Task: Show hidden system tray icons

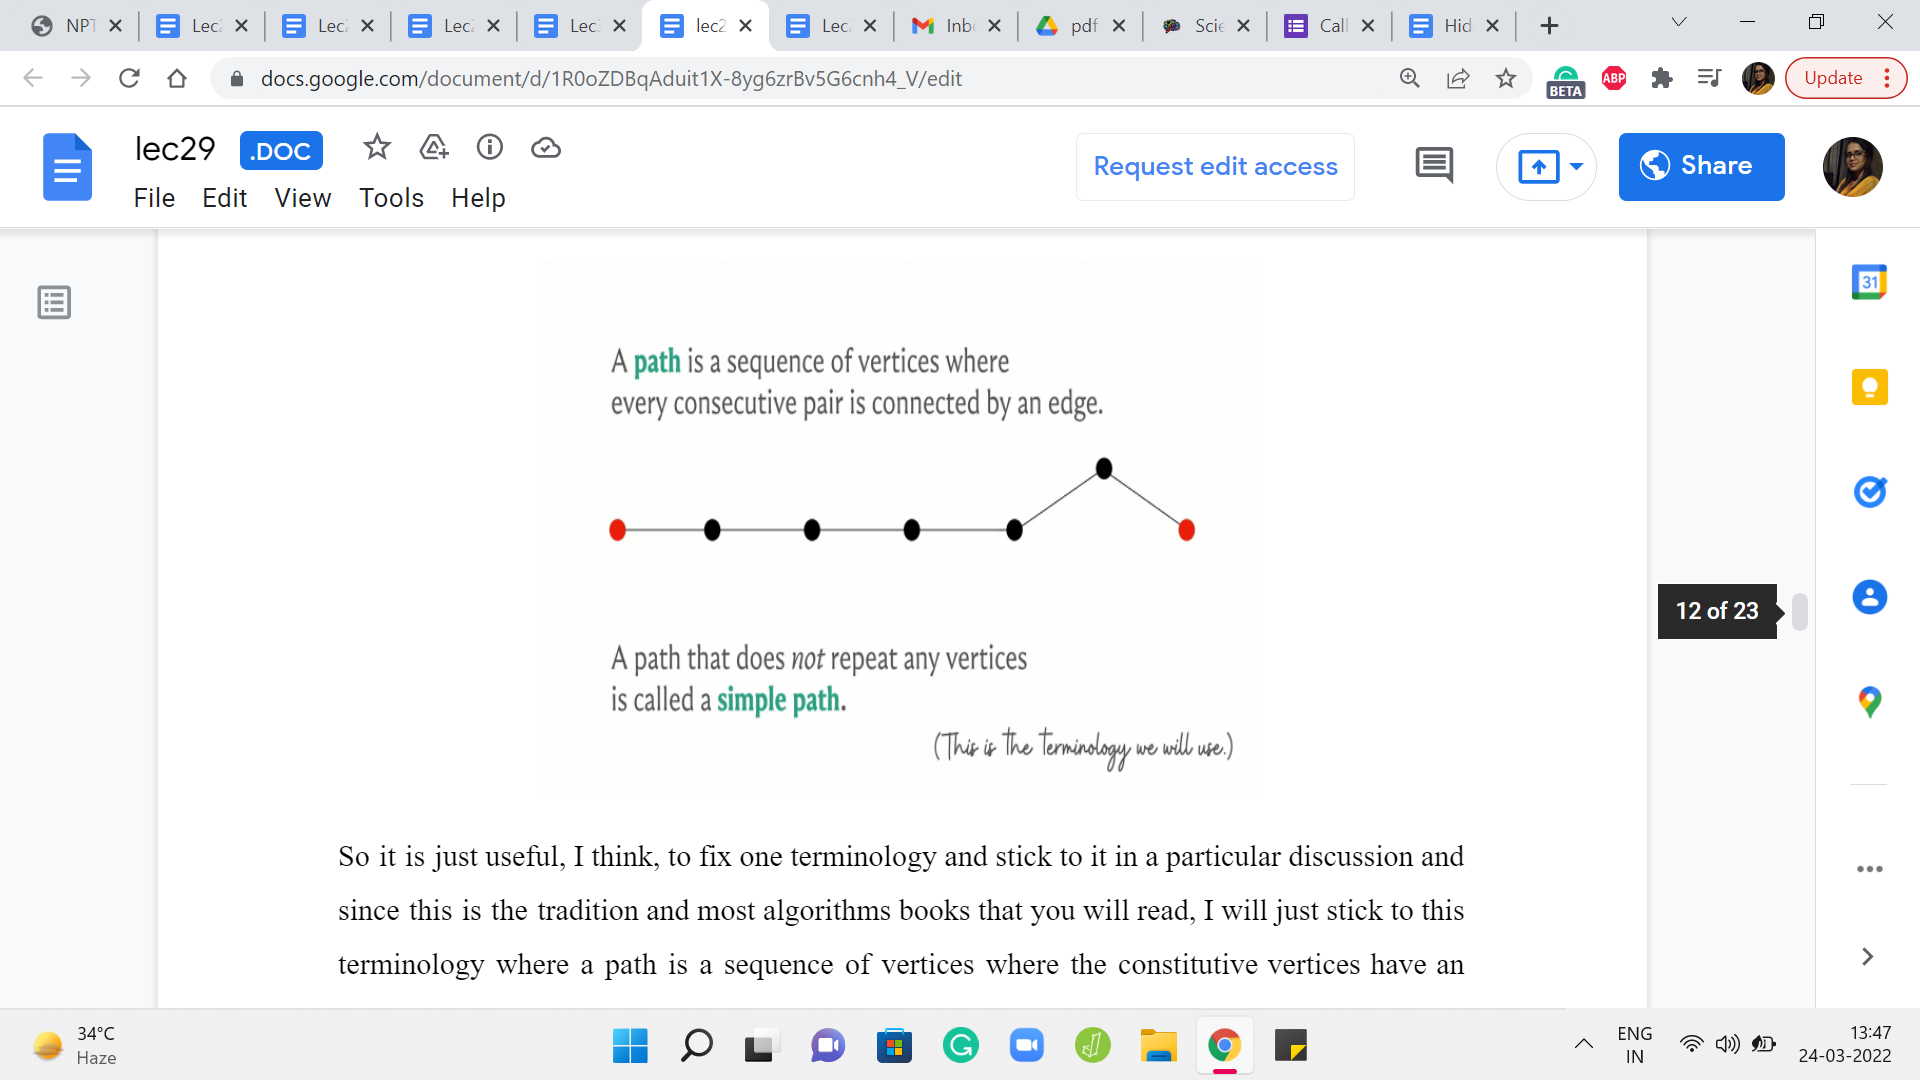Action: (1583, 1044)
